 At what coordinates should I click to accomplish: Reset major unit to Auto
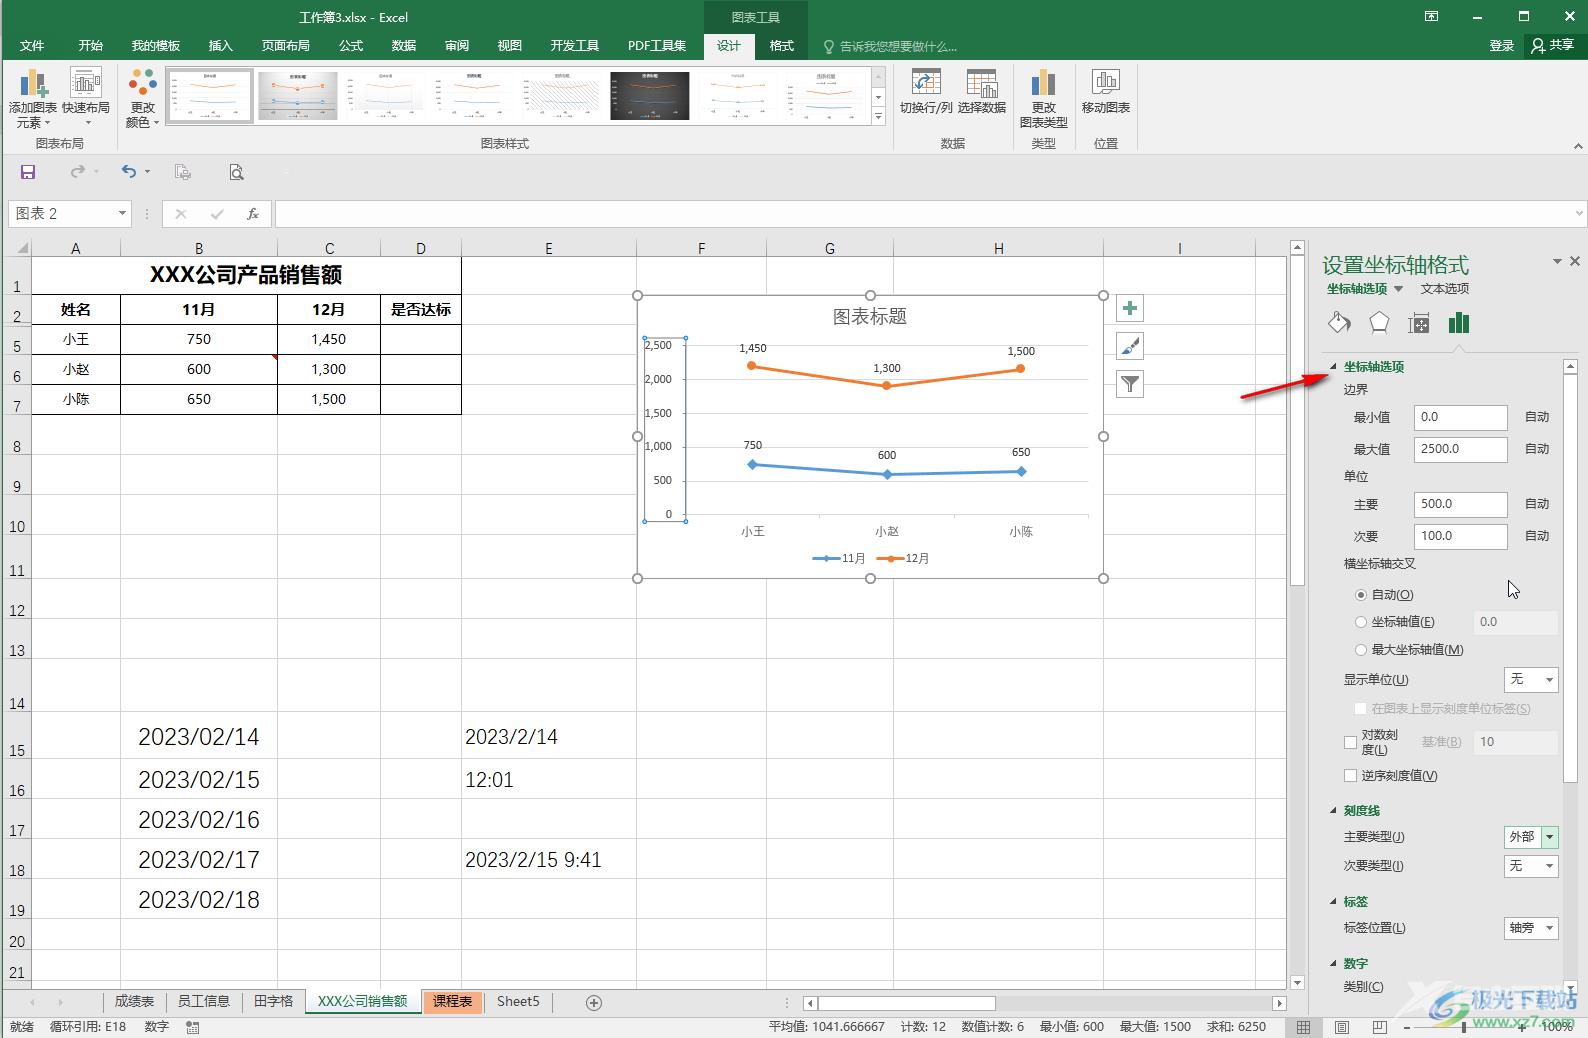coord(1537,504)
